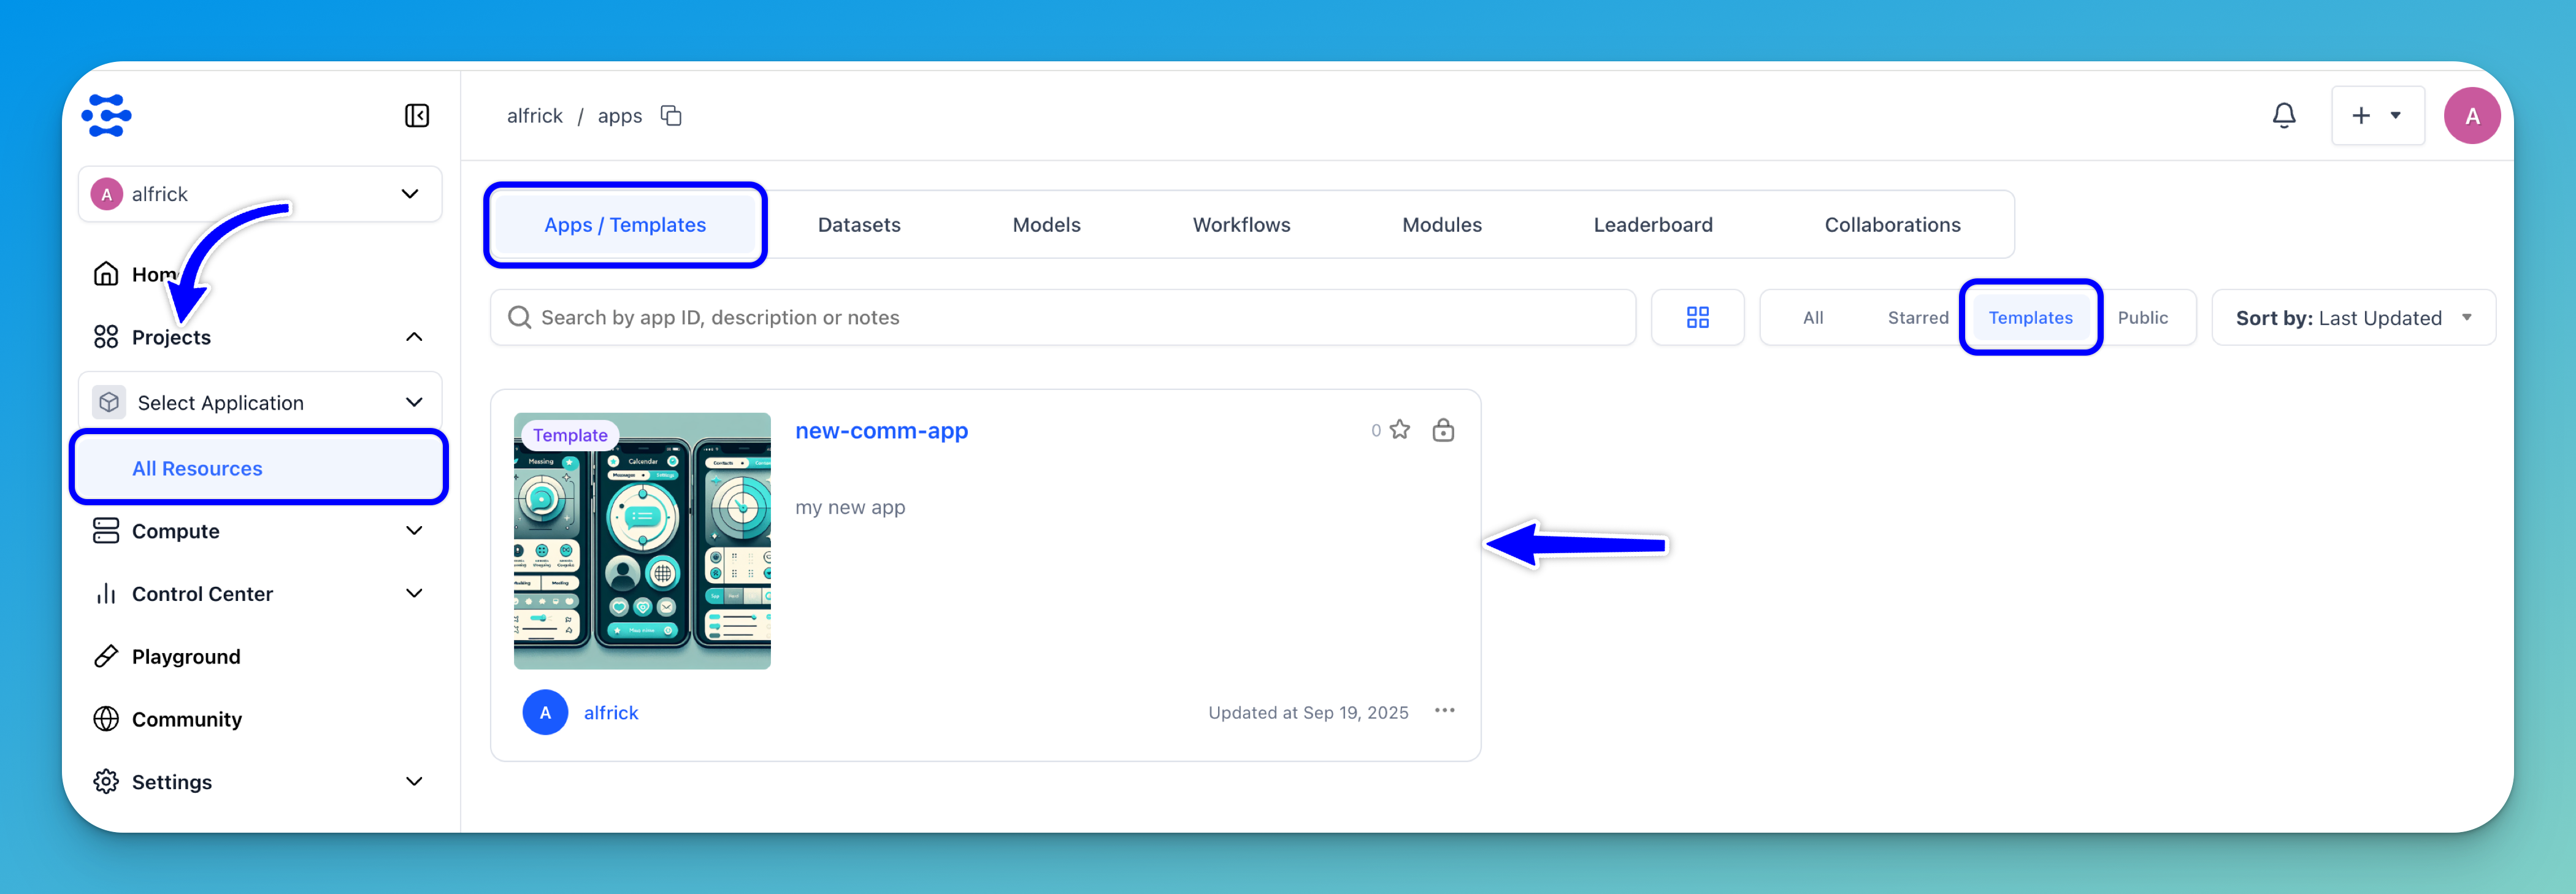Open the user avatar in top right
This screenshot has width=2576, height=894.
tap(2471, 116)
